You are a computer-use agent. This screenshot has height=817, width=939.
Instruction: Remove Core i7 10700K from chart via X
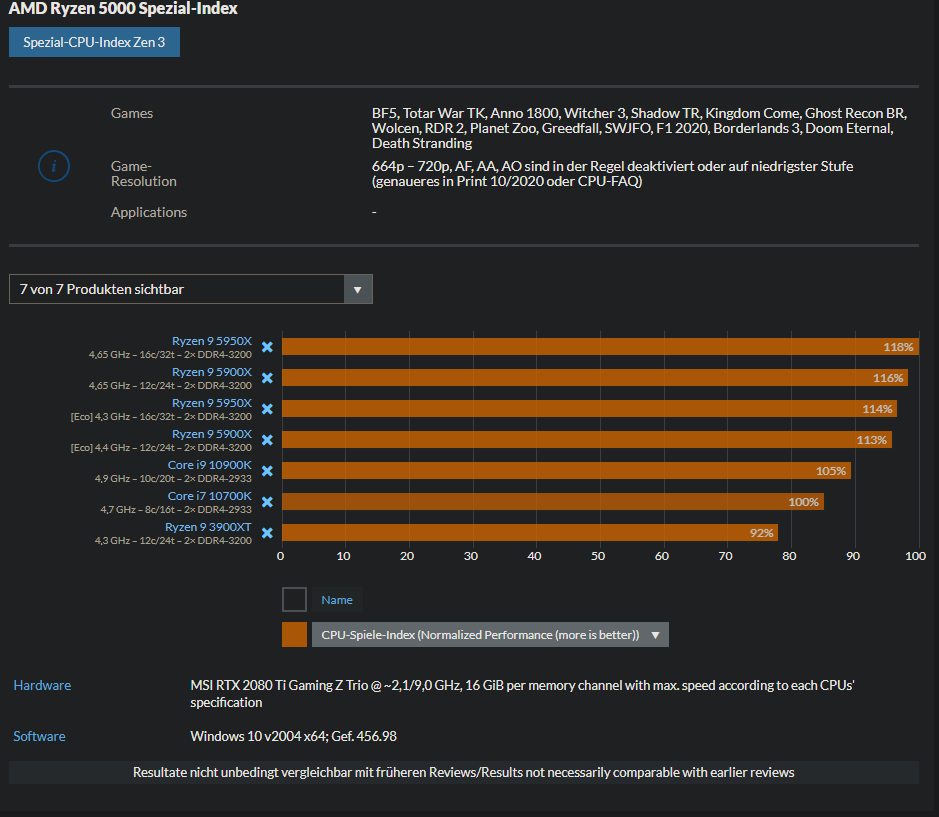click(267, 502)
